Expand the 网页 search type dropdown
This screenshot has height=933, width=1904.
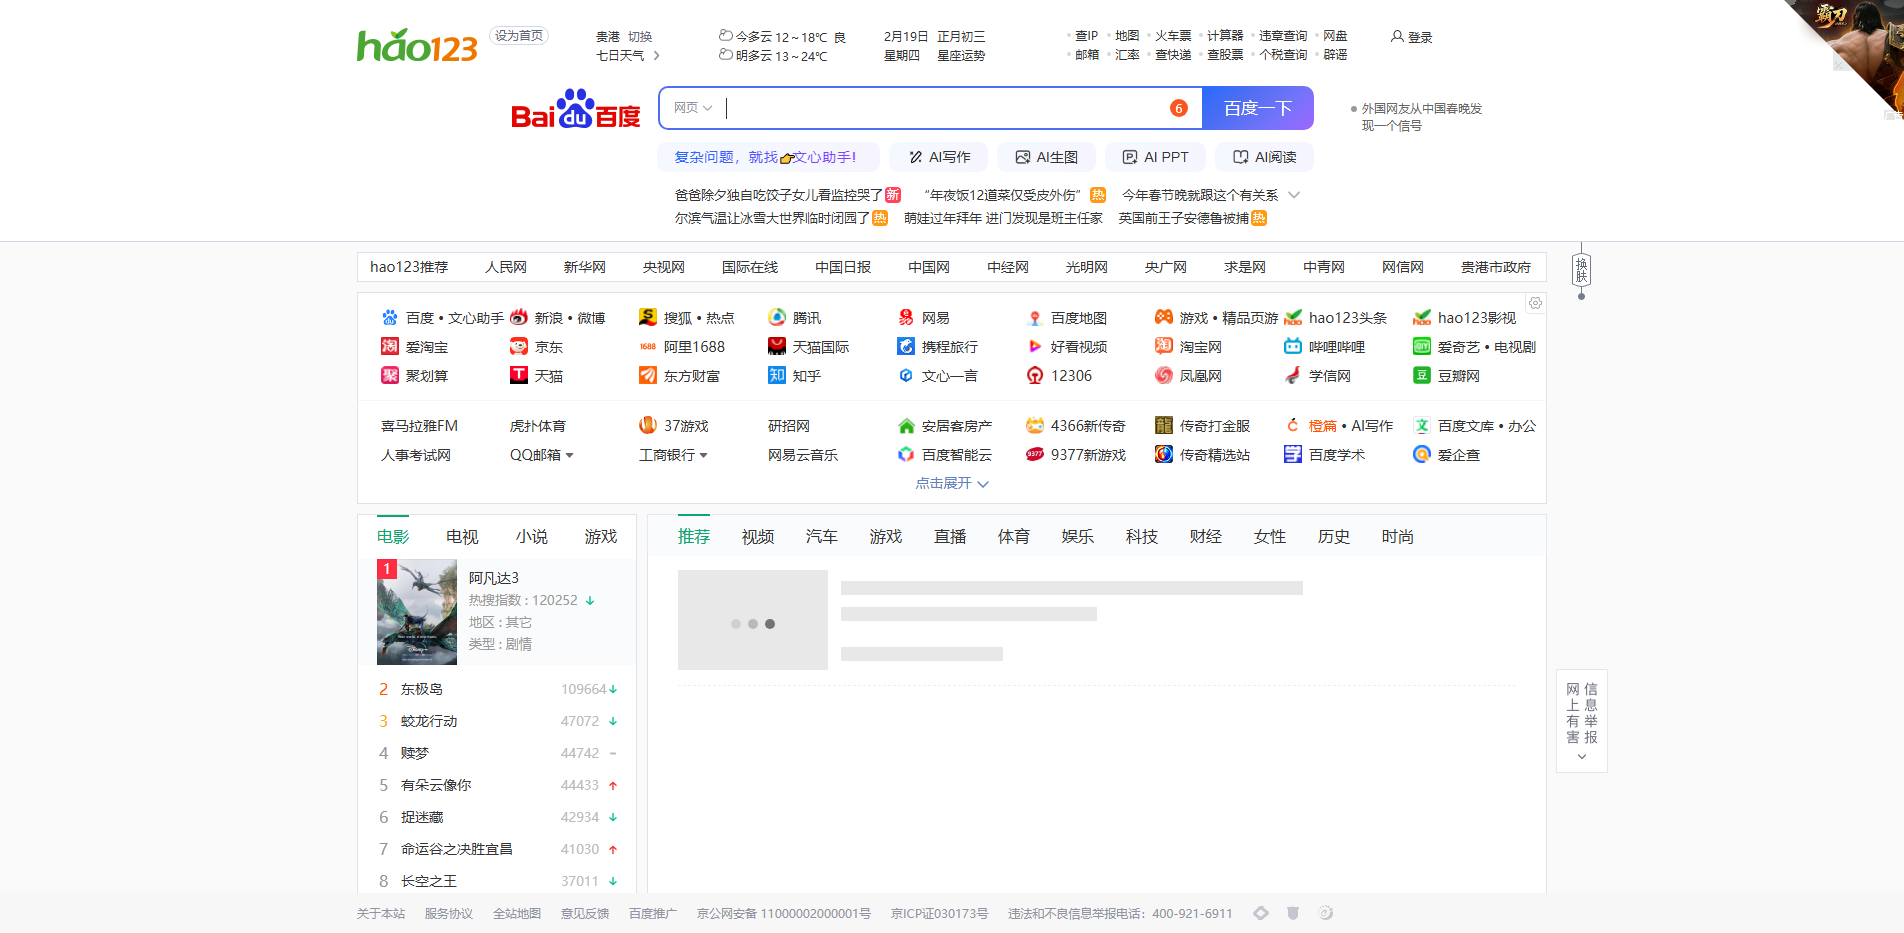692,108
